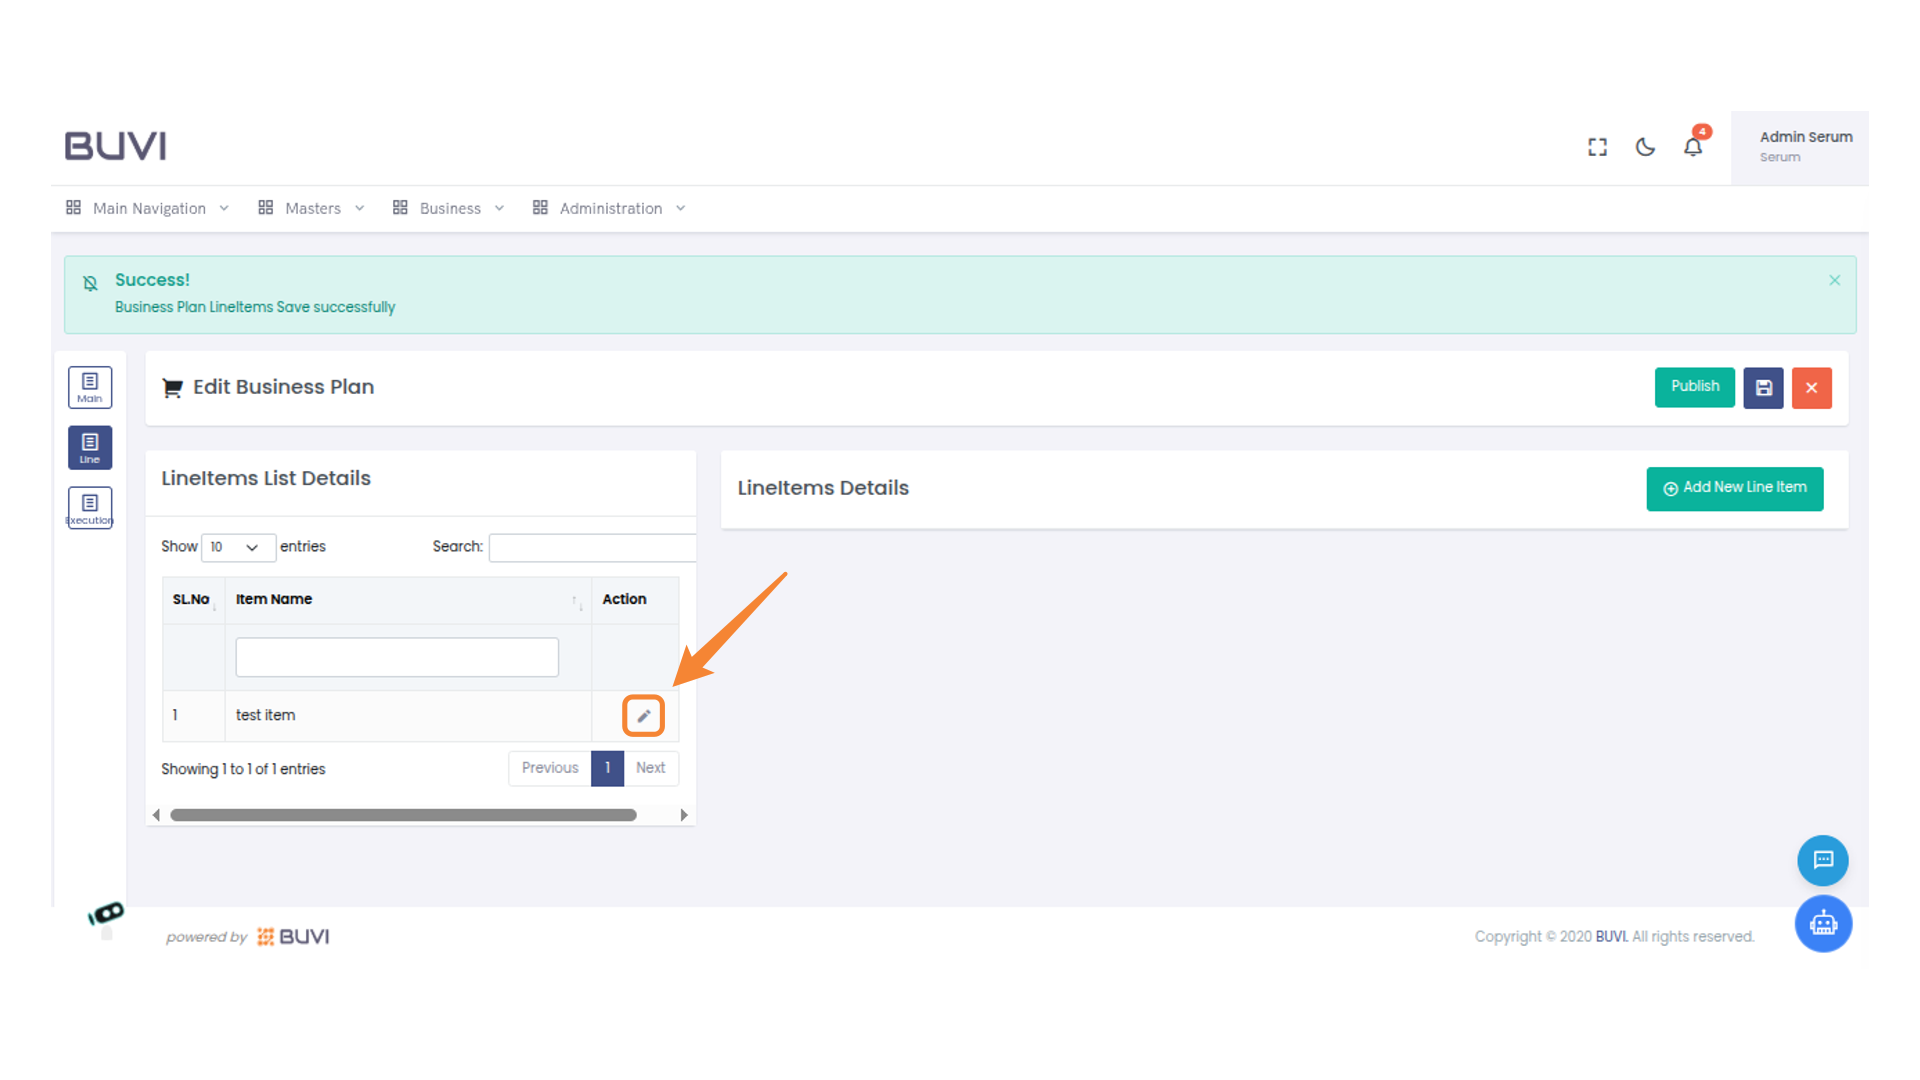Open the Show entries count dropdown
Image resolution: width=1920 pixels, height=1080 pixels.
(237, 547)
